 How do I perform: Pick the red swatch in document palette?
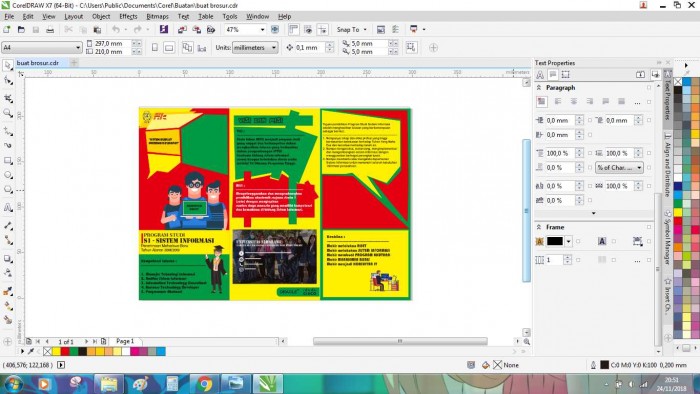[x=65, y=352]
